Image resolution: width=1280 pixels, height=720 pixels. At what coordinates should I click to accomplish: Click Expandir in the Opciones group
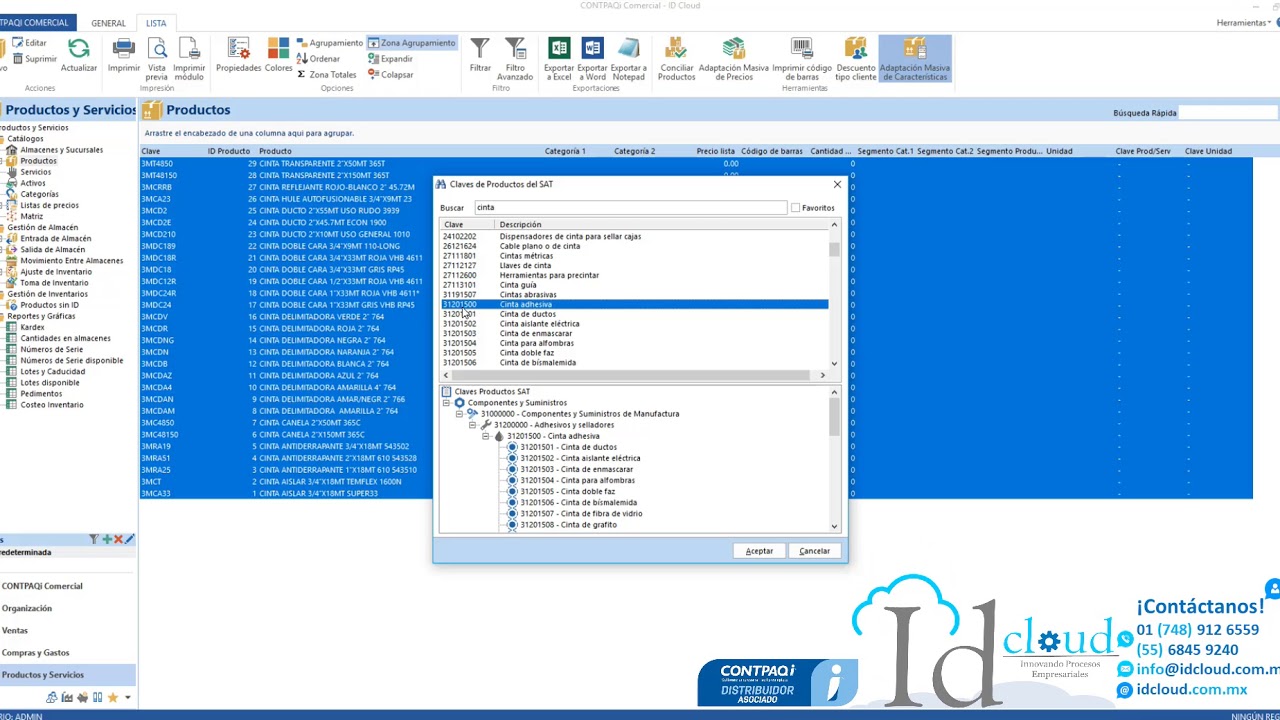coord(390,59)
